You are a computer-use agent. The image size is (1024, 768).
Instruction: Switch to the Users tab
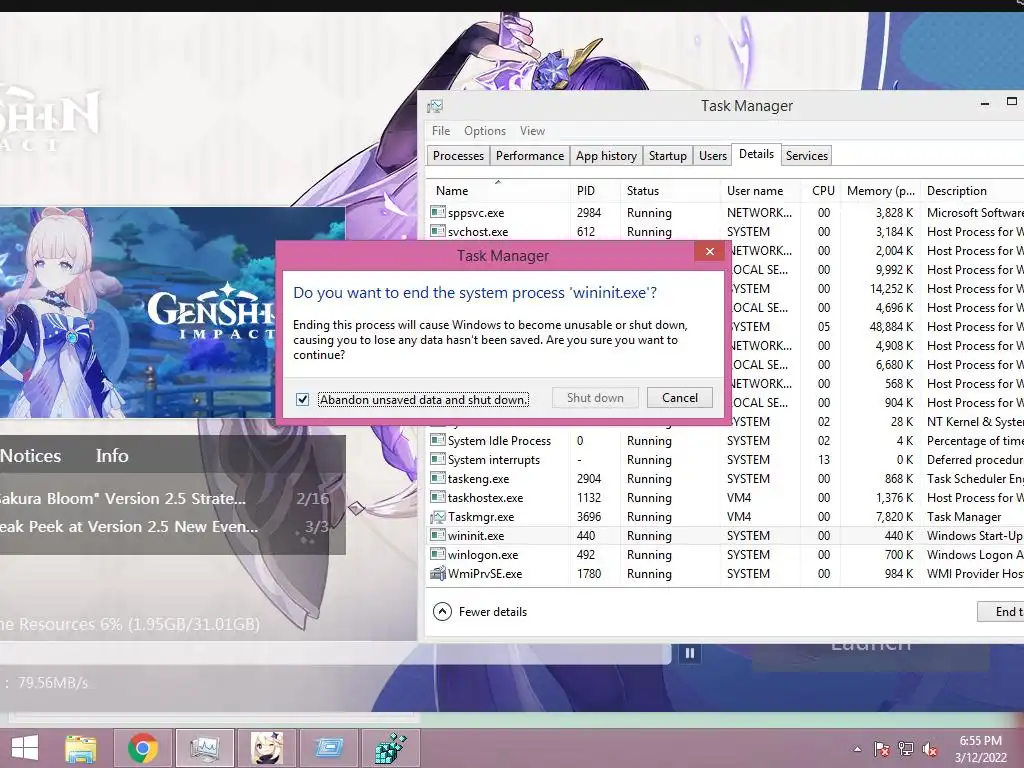[x=712, y=155]
